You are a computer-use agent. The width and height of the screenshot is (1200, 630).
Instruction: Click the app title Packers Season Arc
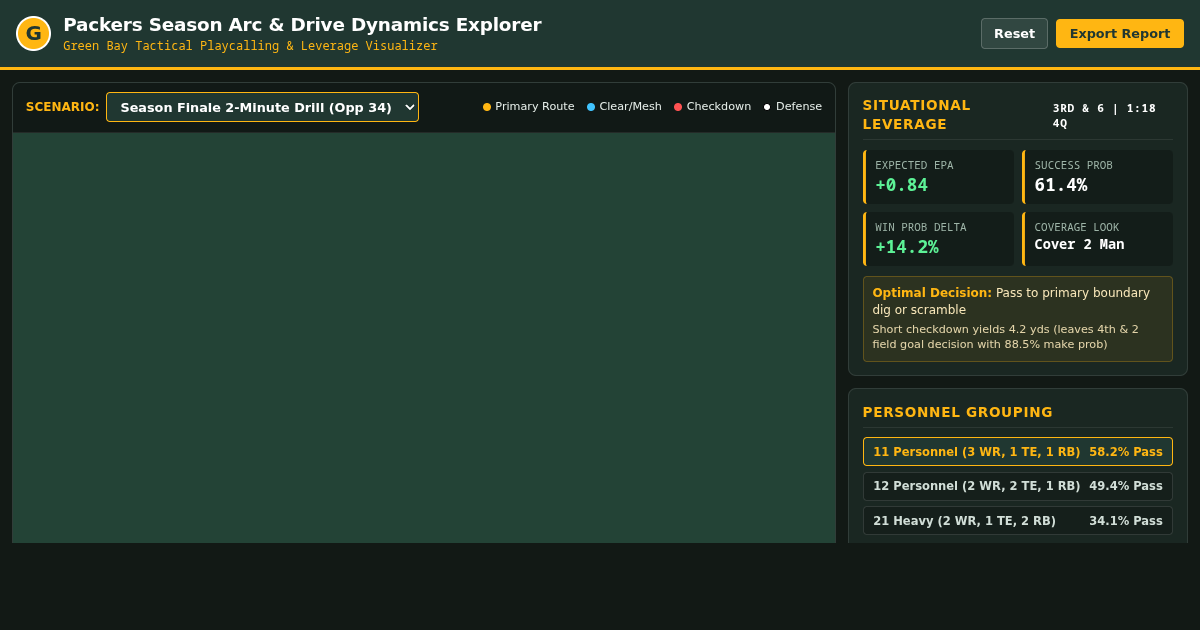click(x=302, y=25)
